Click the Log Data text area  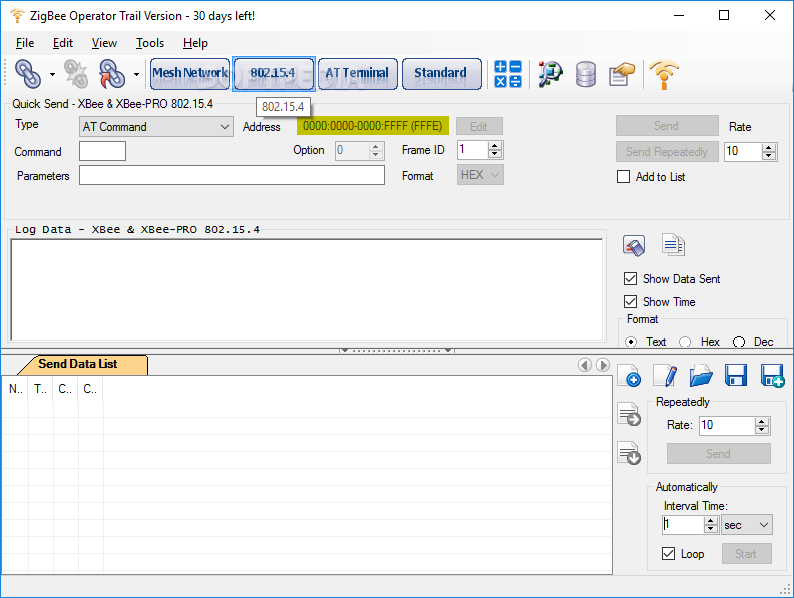tap(307, 290)
